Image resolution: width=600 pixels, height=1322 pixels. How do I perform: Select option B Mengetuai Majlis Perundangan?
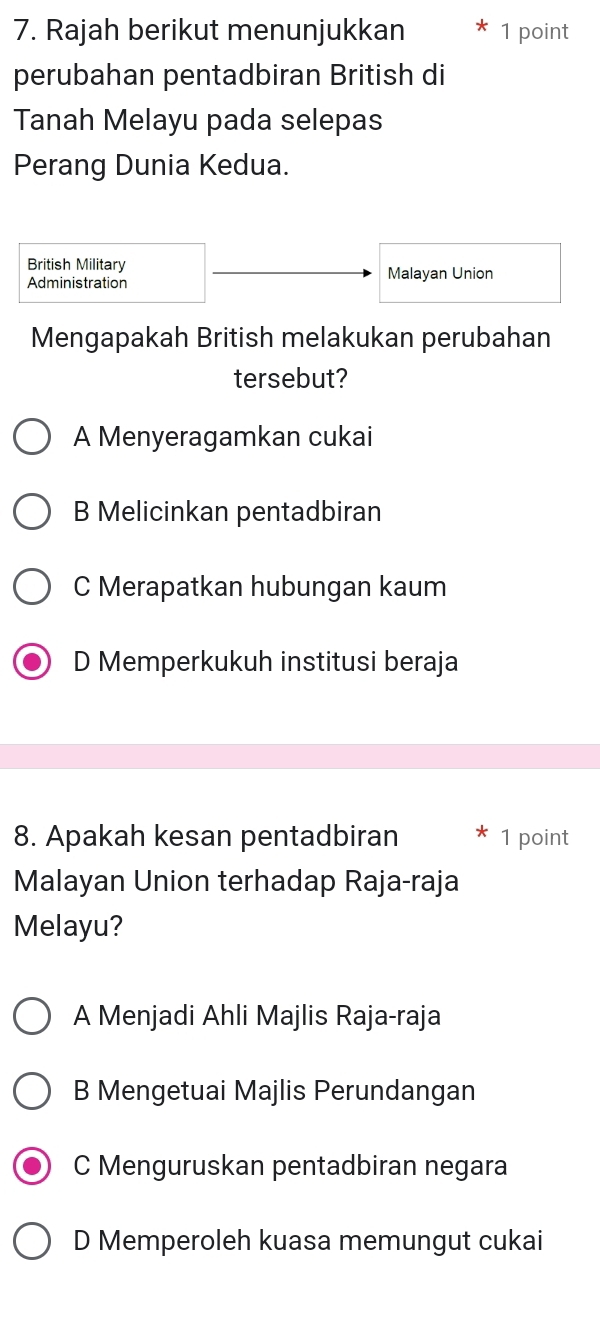click(x=33, y=1091)
